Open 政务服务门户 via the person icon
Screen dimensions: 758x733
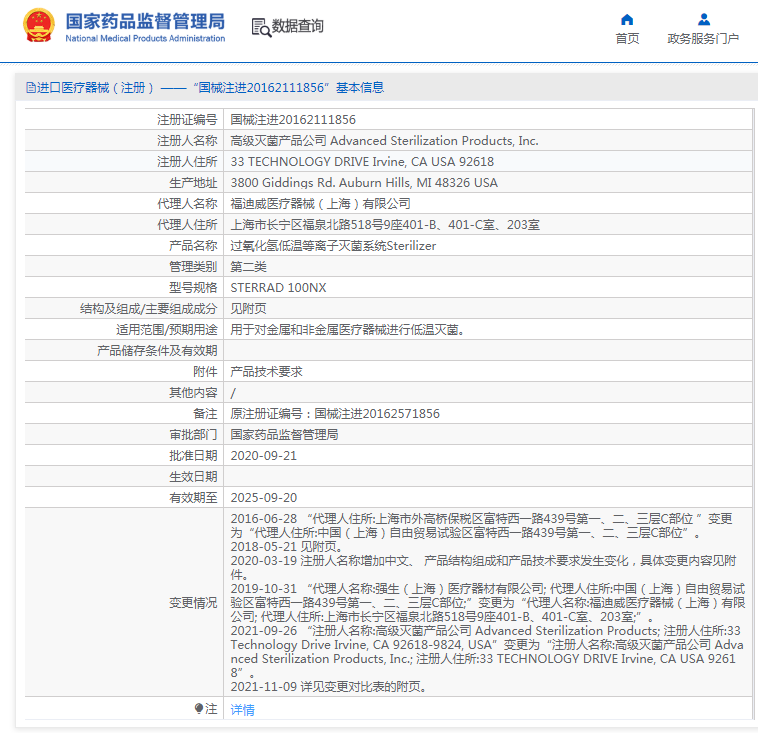(704, 19)
